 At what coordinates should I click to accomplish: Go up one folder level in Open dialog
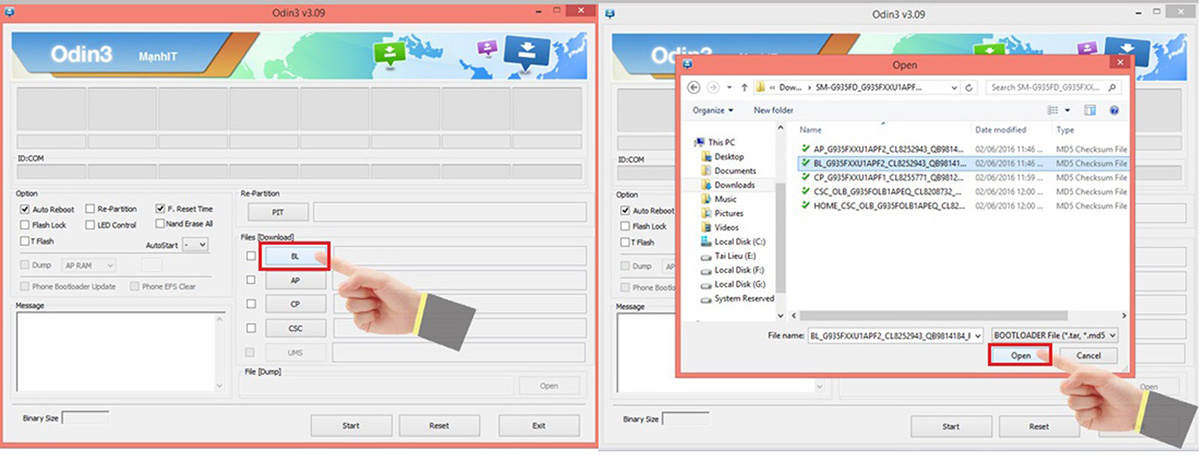[x=745, y=88]
